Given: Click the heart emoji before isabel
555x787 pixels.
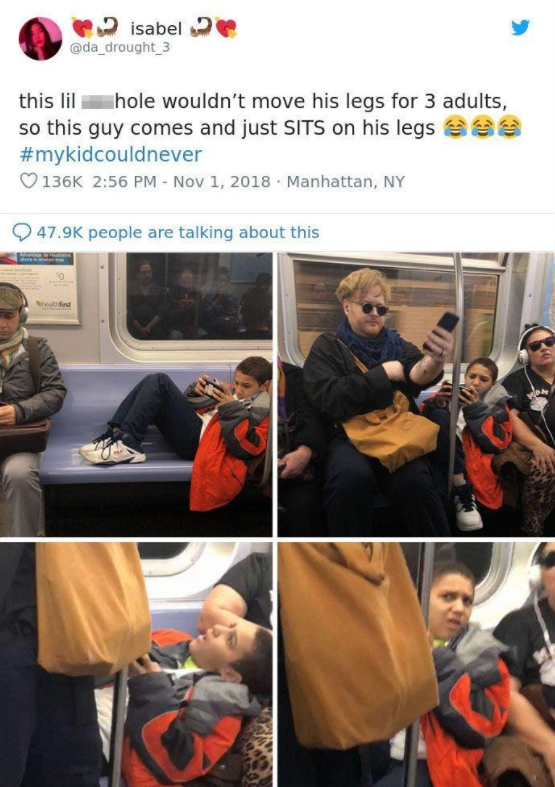Looking at the screenshot, I should 82,28.
